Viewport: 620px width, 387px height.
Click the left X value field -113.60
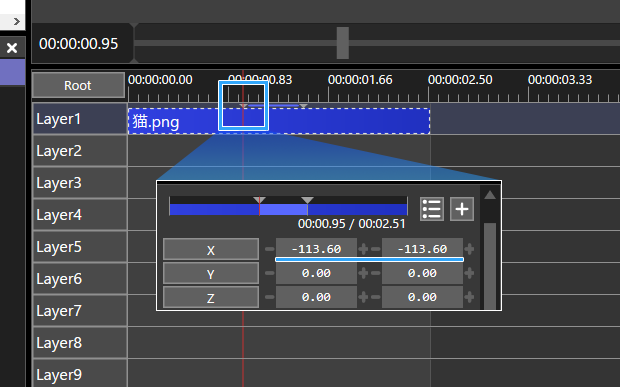pyautogui.click(x=316, y=249)
